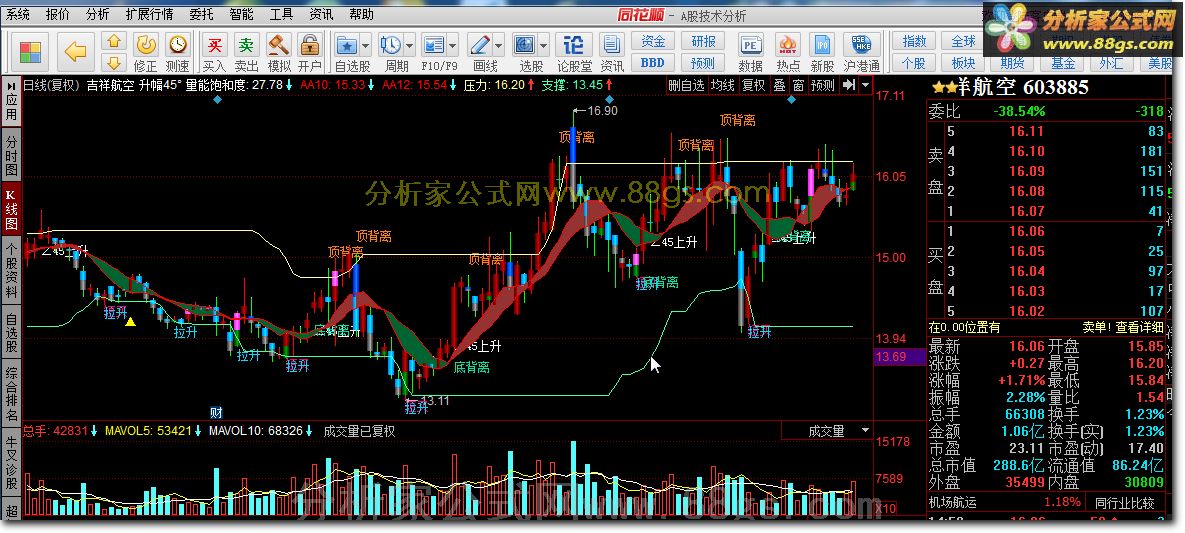Click the 研报 button
1185x533 pixels.
pos(702,42)
